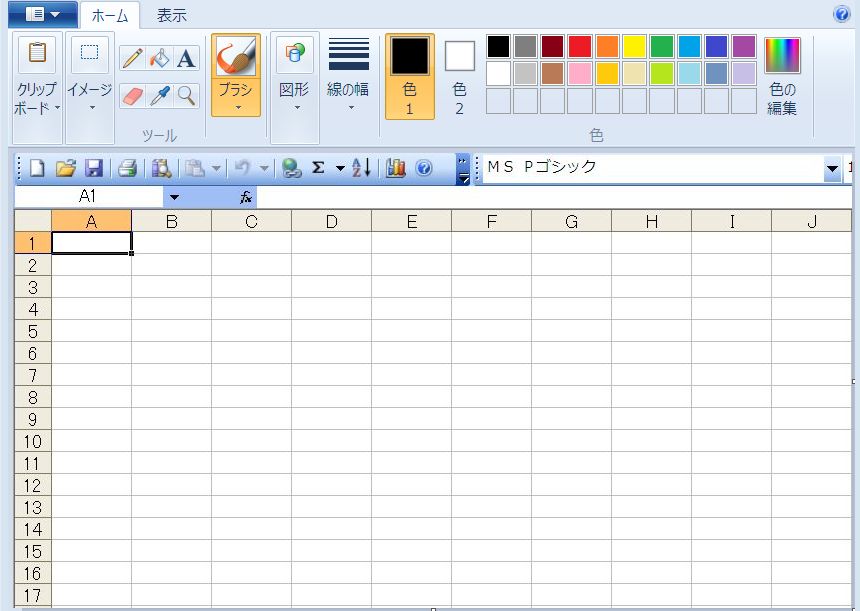Switch to the 表示 tab

tap(171, 15)
